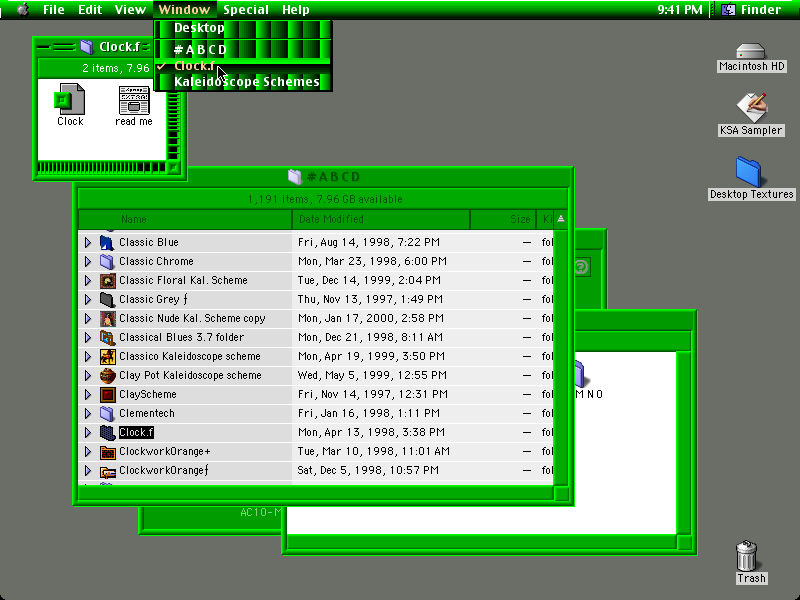Viewport: 800px width, 600px height.
Task: Click the Clay Pot Kaleidoscope scheme icon
Action: [107, 376]
